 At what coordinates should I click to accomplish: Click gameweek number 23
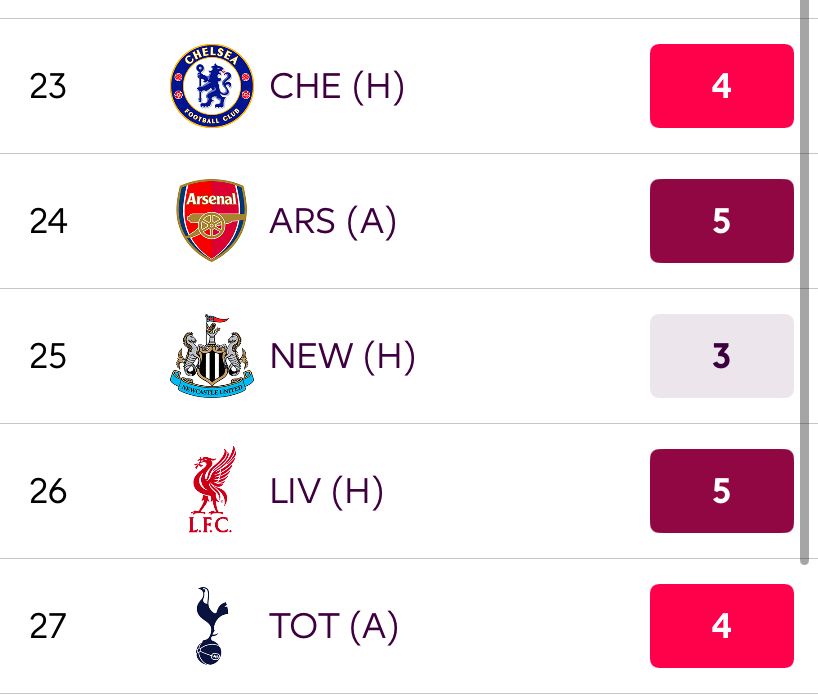click(x=48, y=86)
